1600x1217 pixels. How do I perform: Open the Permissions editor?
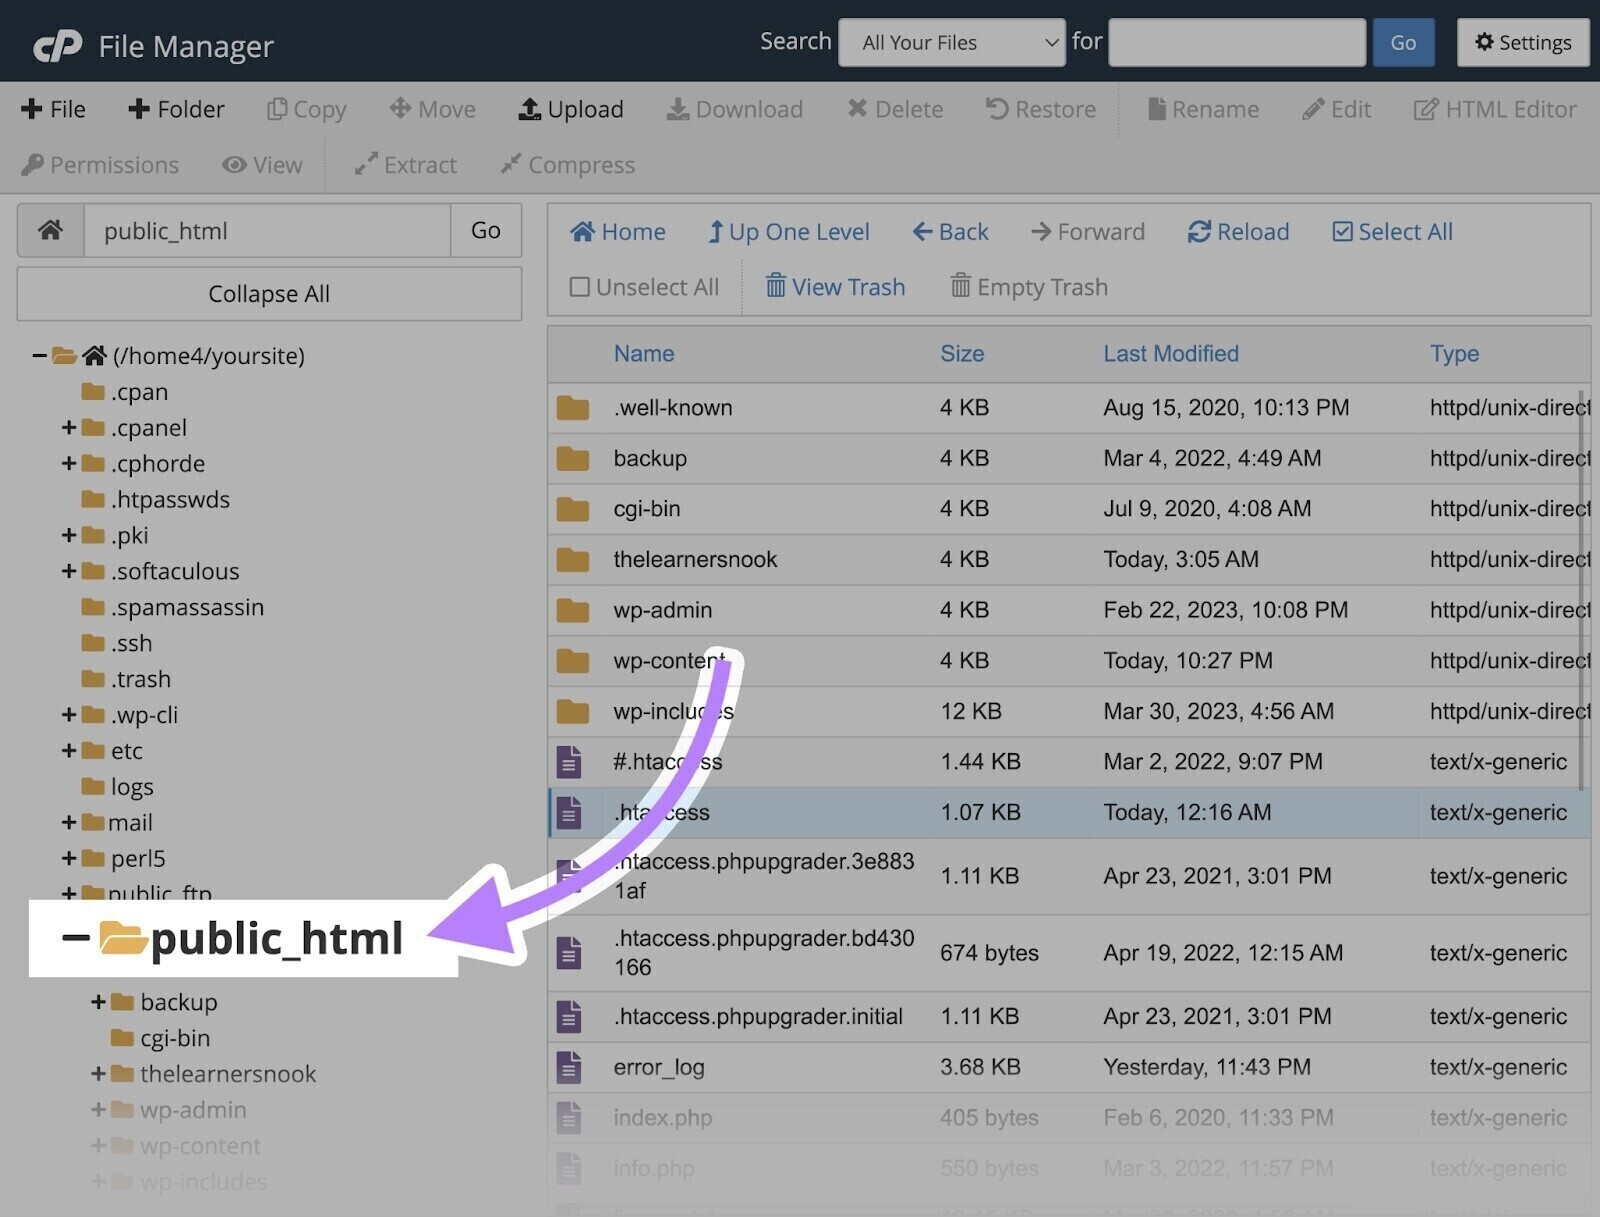pyautogui.click(x=100, y=165)
